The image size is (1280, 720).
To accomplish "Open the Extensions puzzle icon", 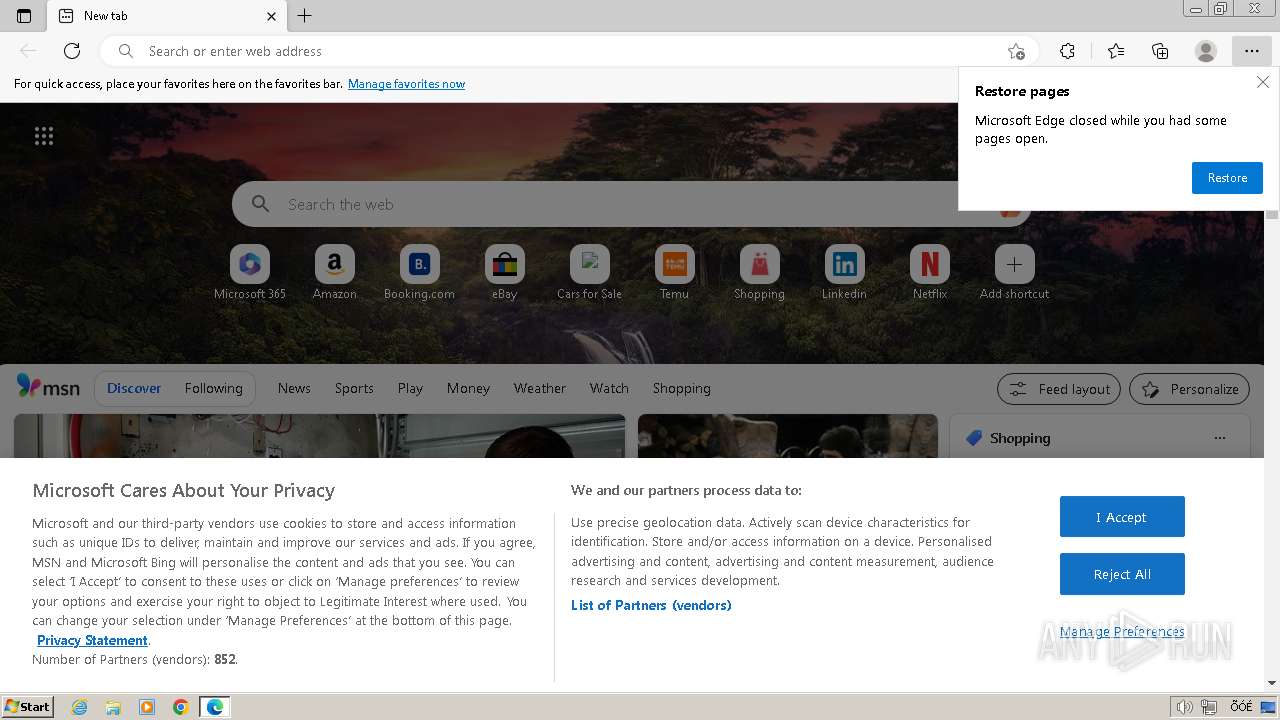I will tap(1068, 51).
